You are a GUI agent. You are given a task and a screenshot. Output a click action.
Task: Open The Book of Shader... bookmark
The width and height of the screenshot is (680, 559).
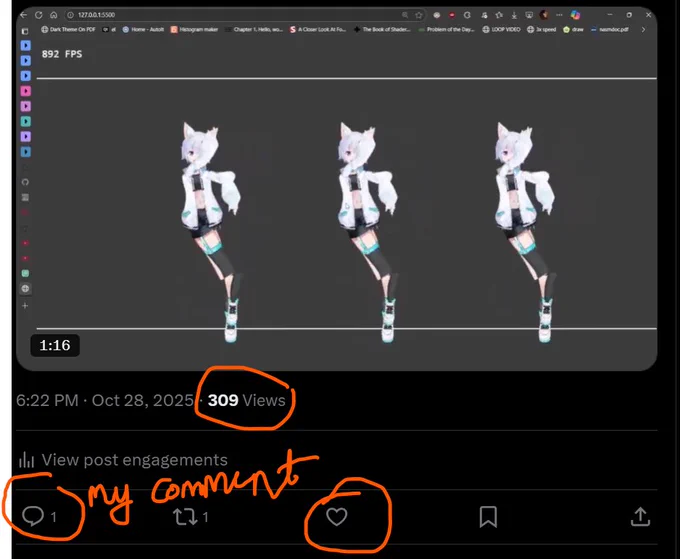[382, 29]
